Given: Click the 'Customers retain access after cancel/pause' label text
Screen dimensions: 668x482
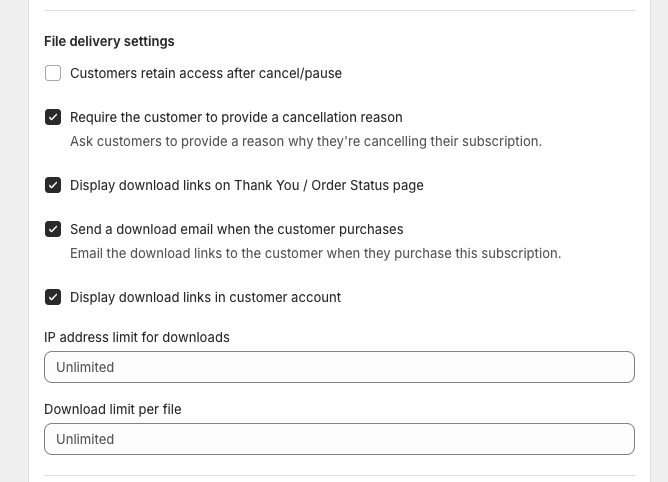Looking at the screenshot, I should coord(206,73).
